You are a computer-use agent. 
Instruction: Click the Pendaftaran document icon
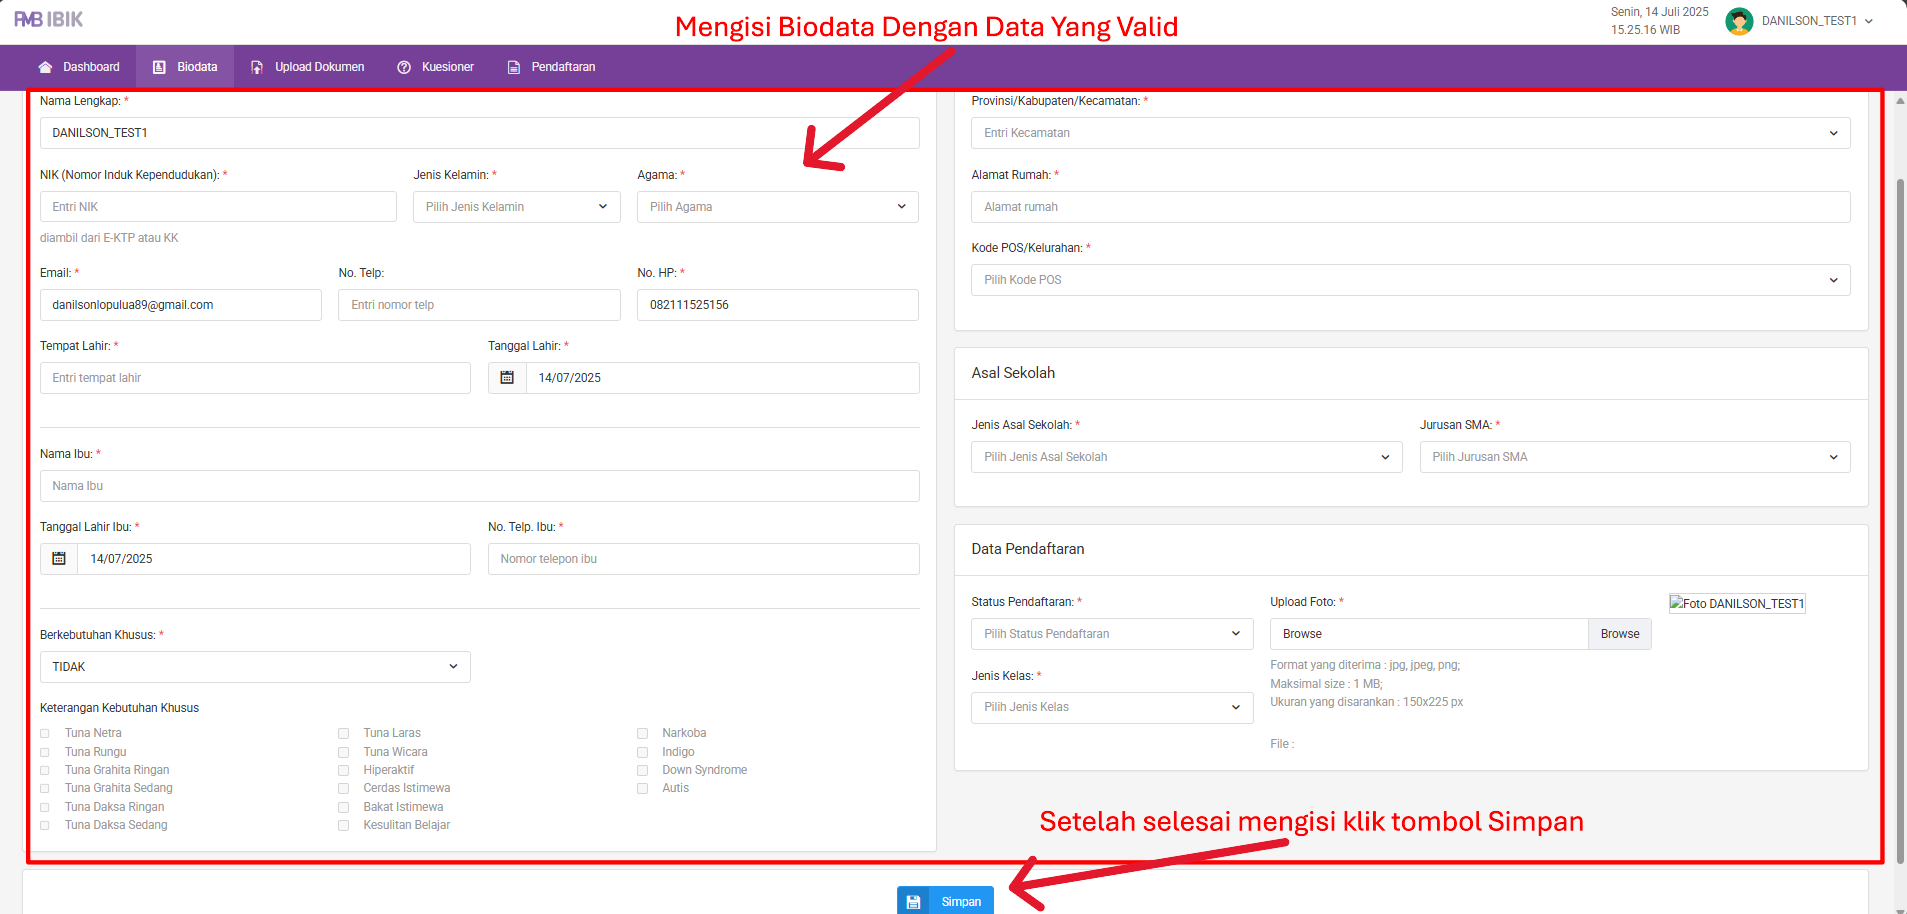click(x=514, y=67)
